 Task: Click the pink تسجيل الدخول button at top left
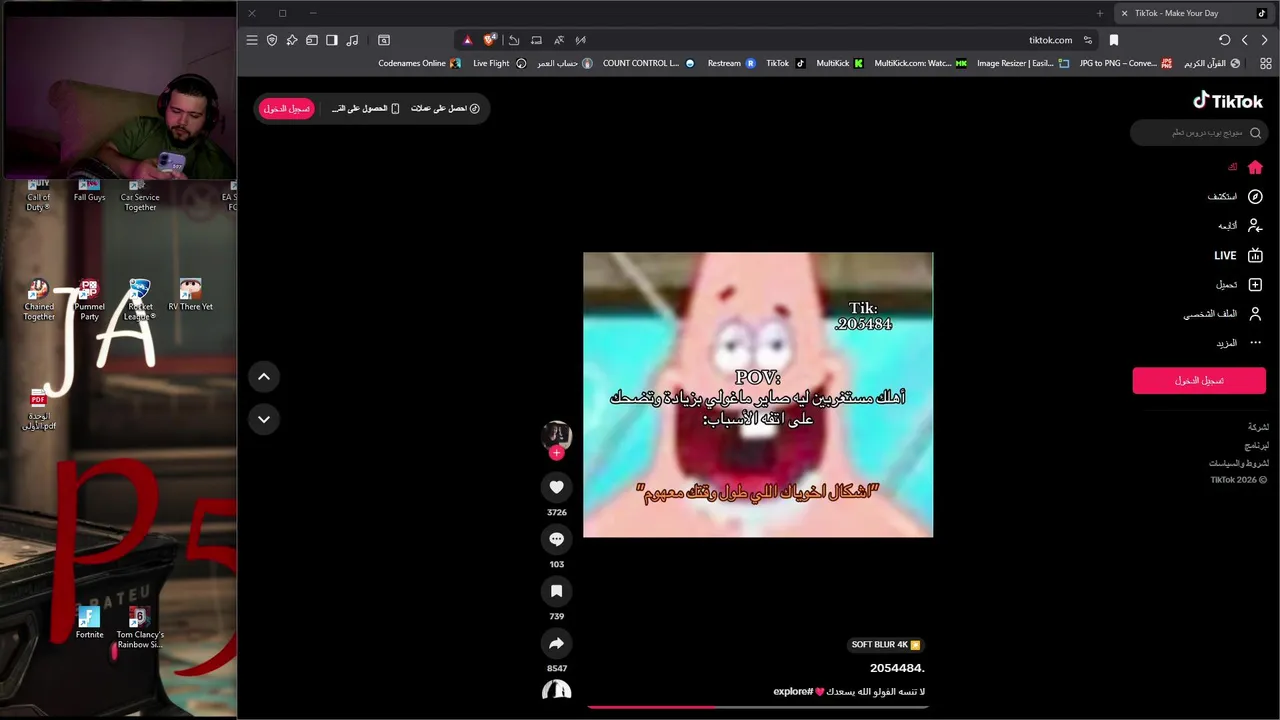pos(287,108)
